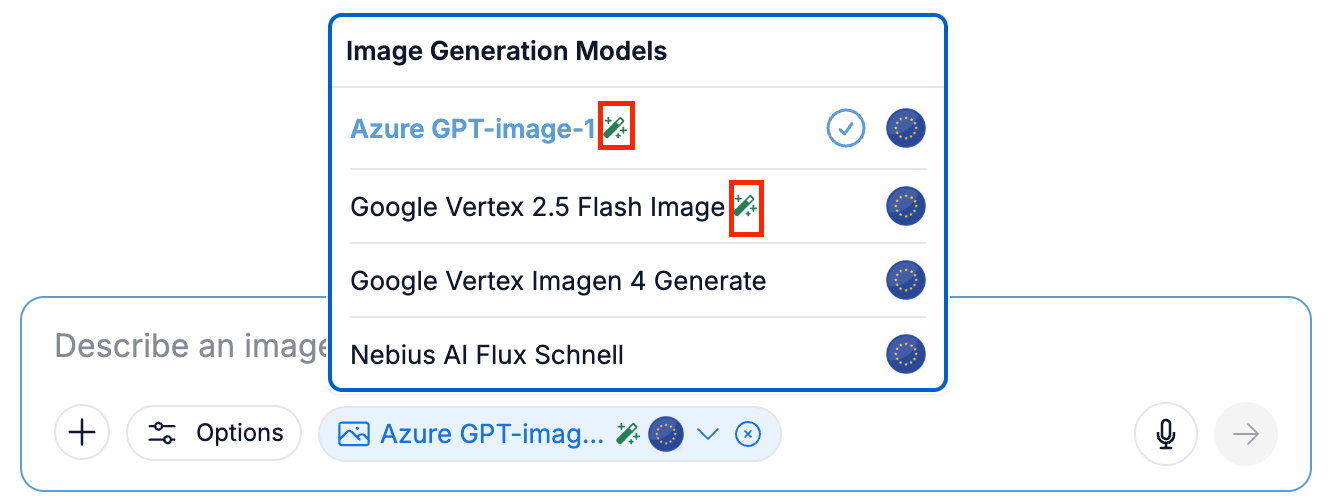
Task: Choose Google Vertex Imagen 4 Generate
Action: coord(558,282)
